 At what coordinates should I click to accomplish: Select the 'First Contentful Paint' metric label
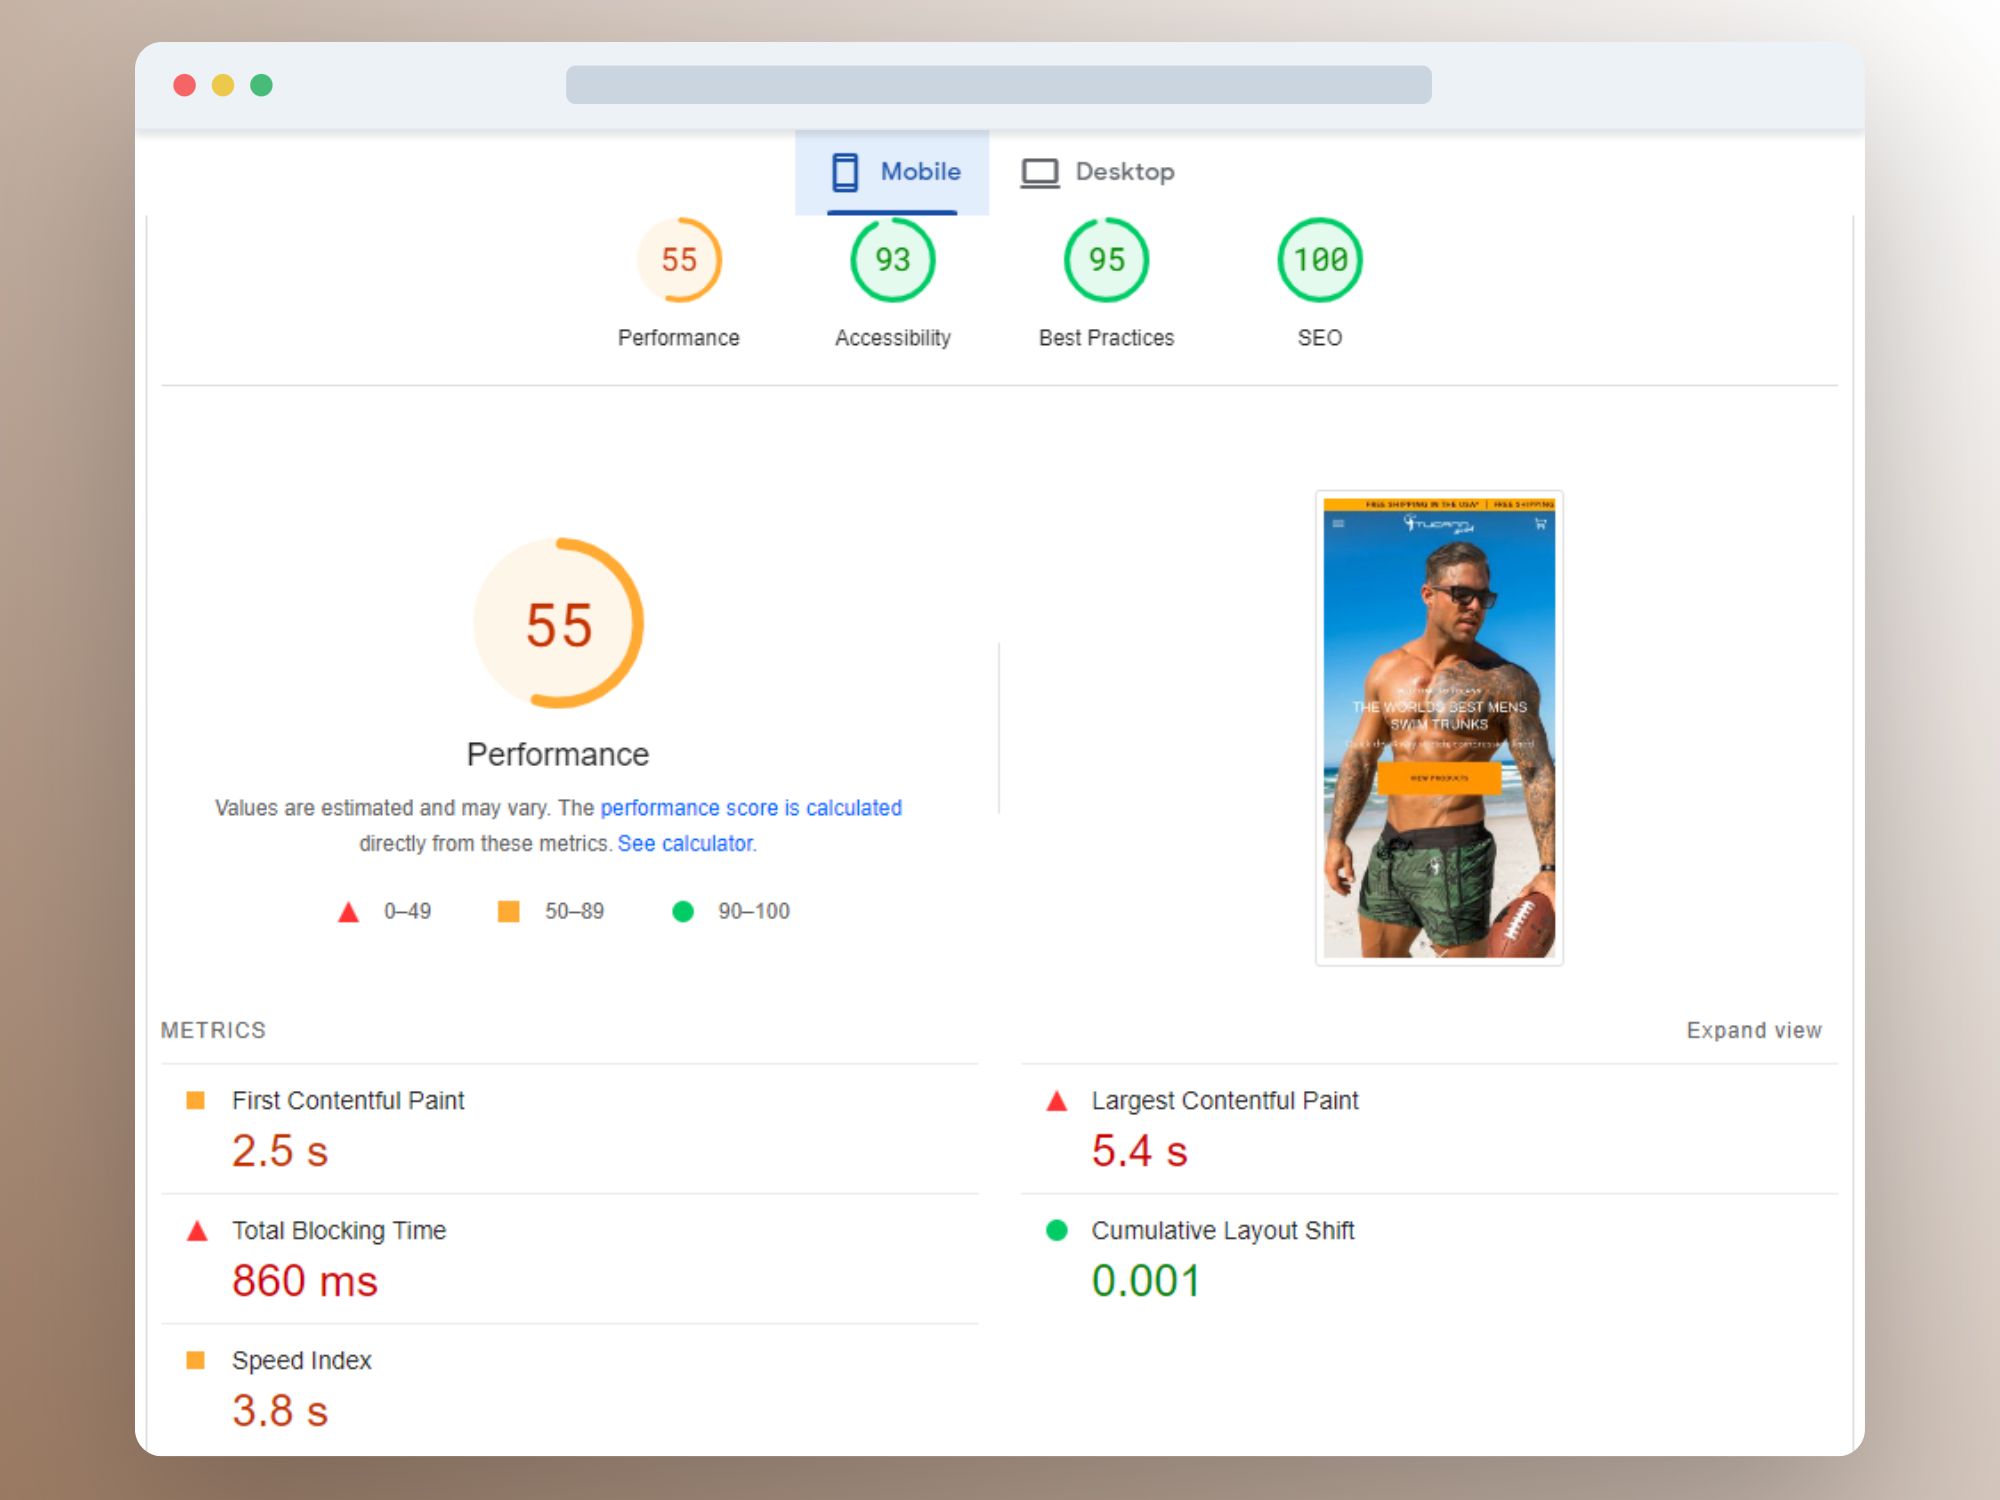348,1101
